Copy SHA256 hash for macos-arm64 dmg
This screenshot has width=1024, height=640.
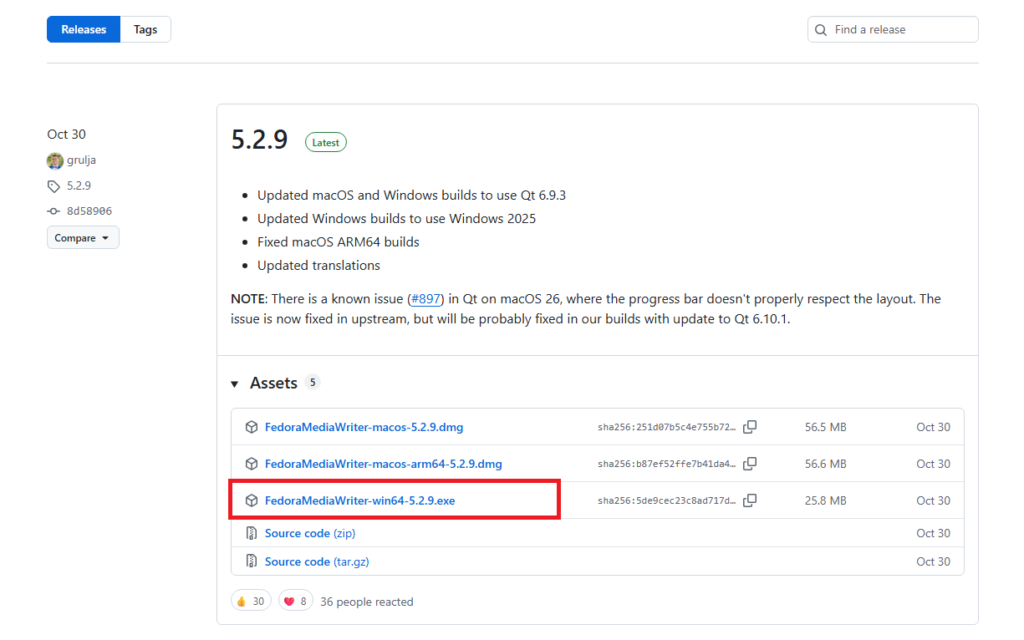tap(750, 464)
